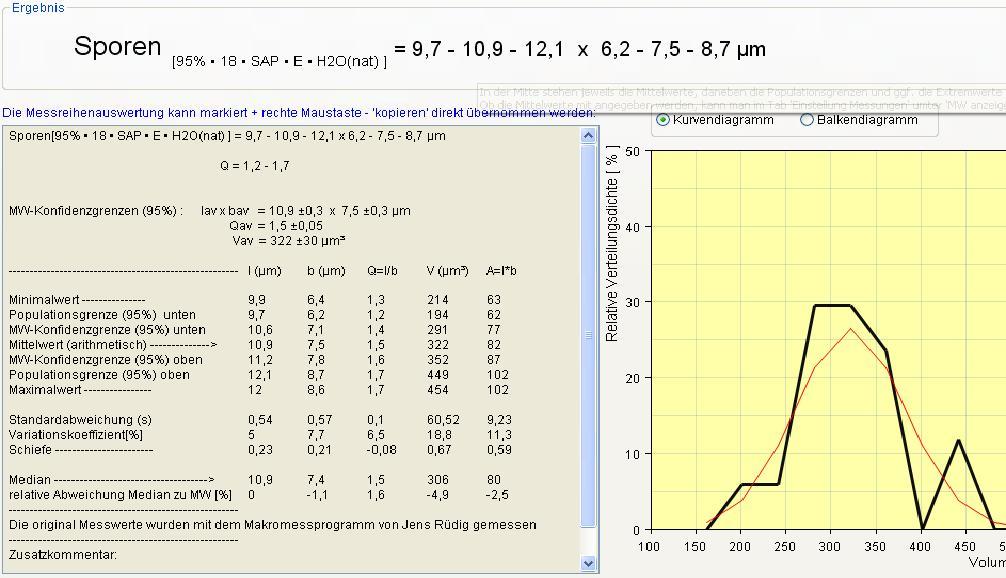Click the results scrollbar up arrow
This screenshot has height=578, width=1006.
coord(589,136)
